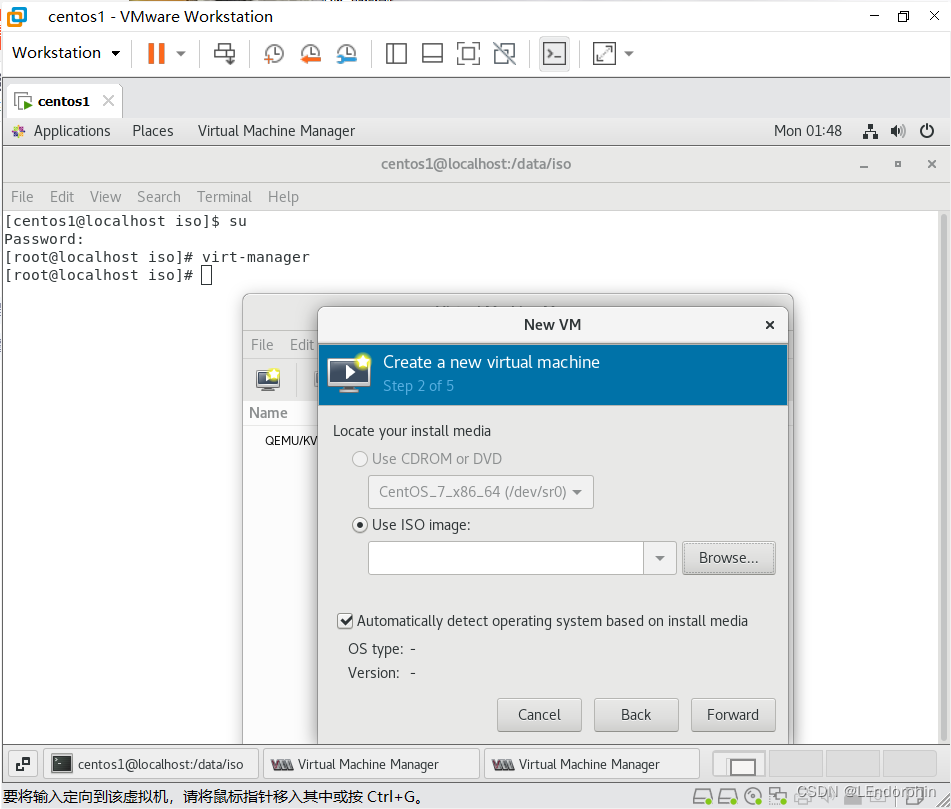
Task: Switch to second Virtual Machine Manager taskbar item
Action: (x=591, y=765)
